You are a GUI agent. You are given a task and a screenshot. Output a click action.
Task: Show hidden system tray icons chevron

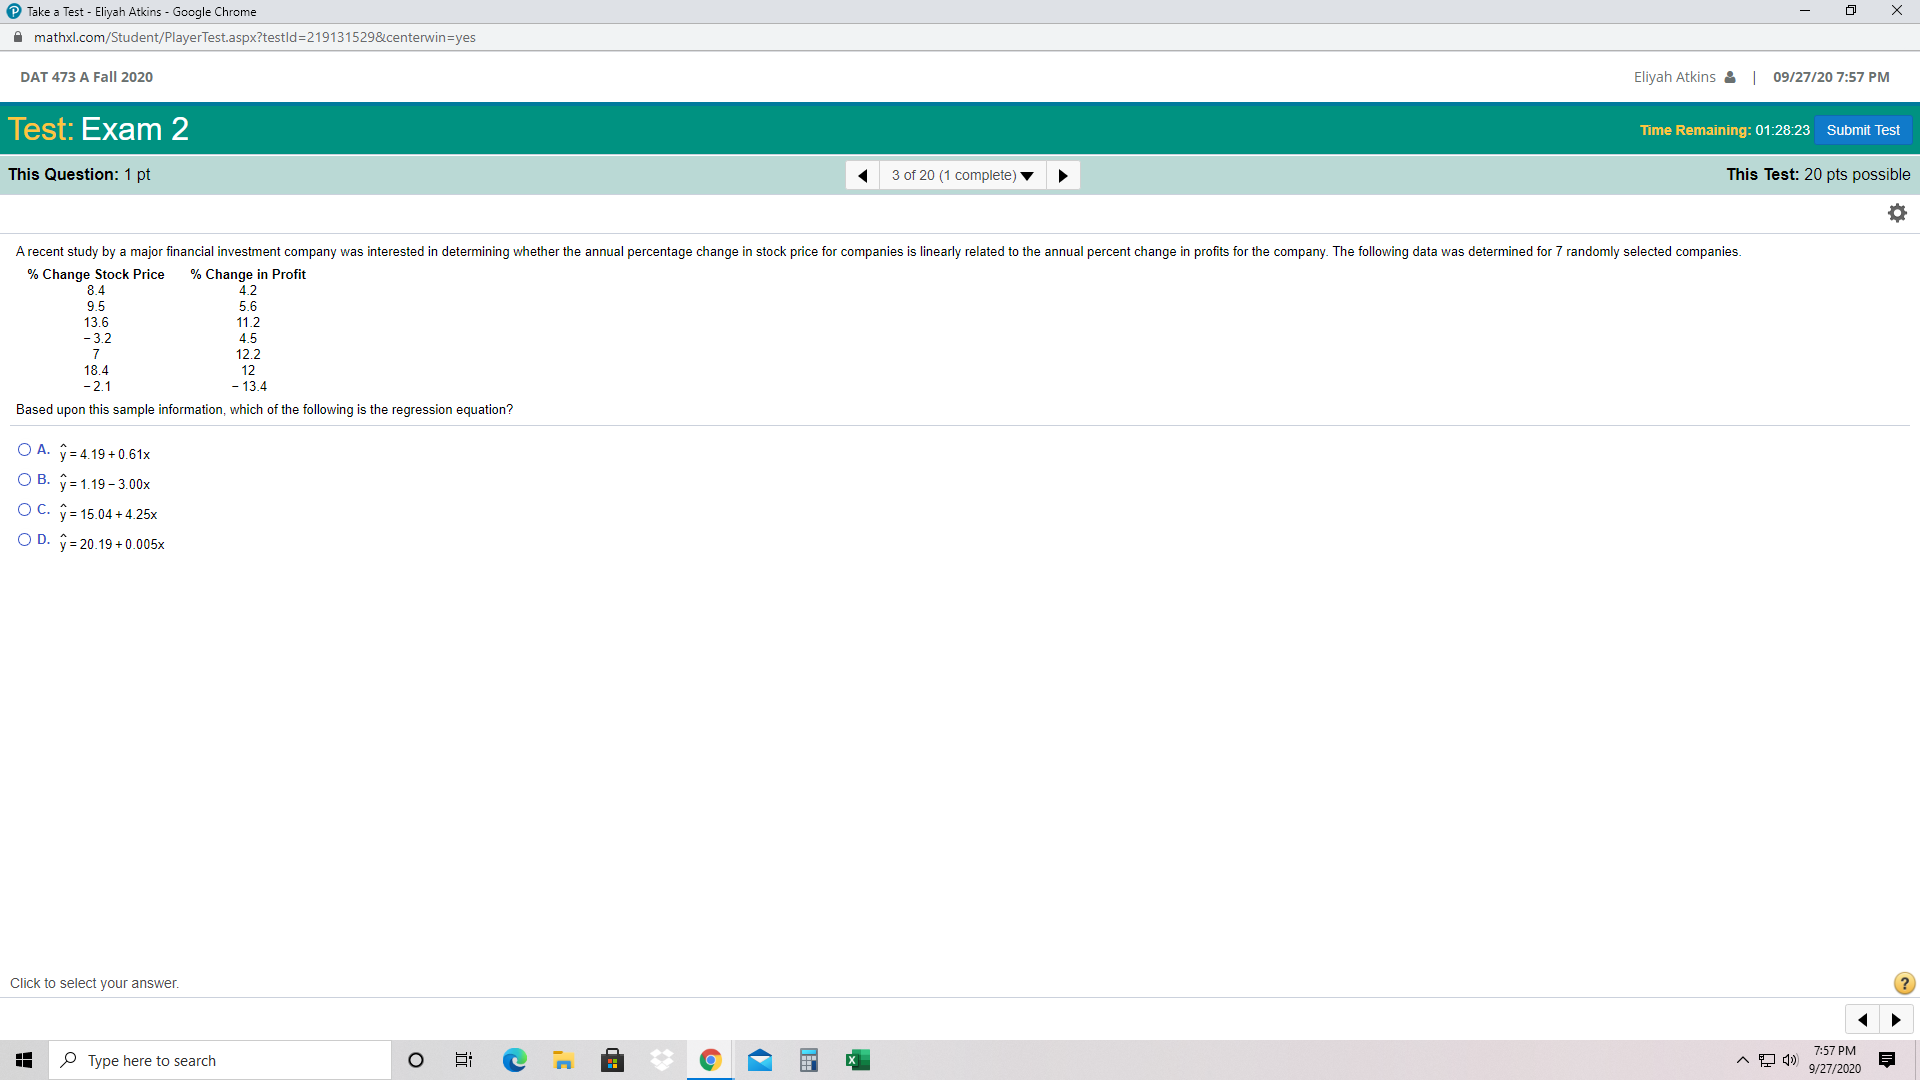tap(1743, 1060)
